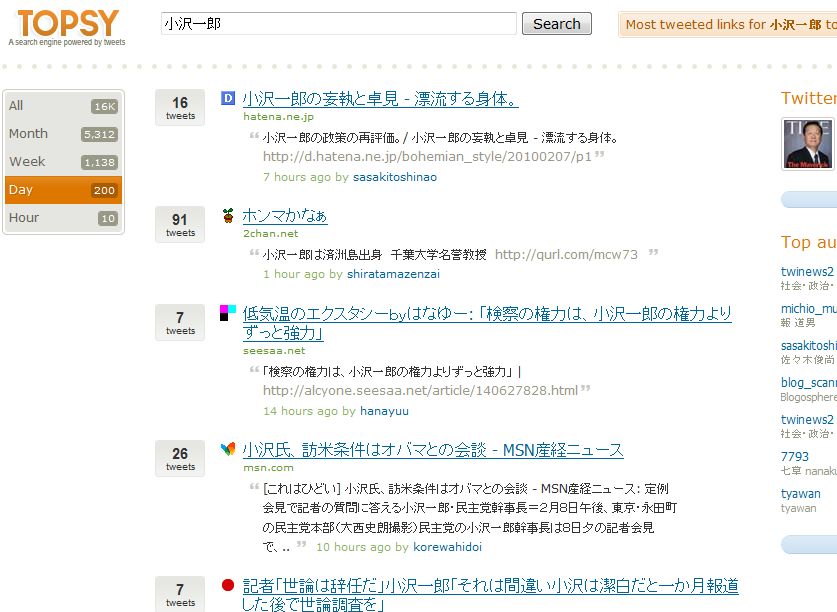Select the Month time filter
Image resolution: width=837 pixels, height=612 pixels.
click(64, 134)
